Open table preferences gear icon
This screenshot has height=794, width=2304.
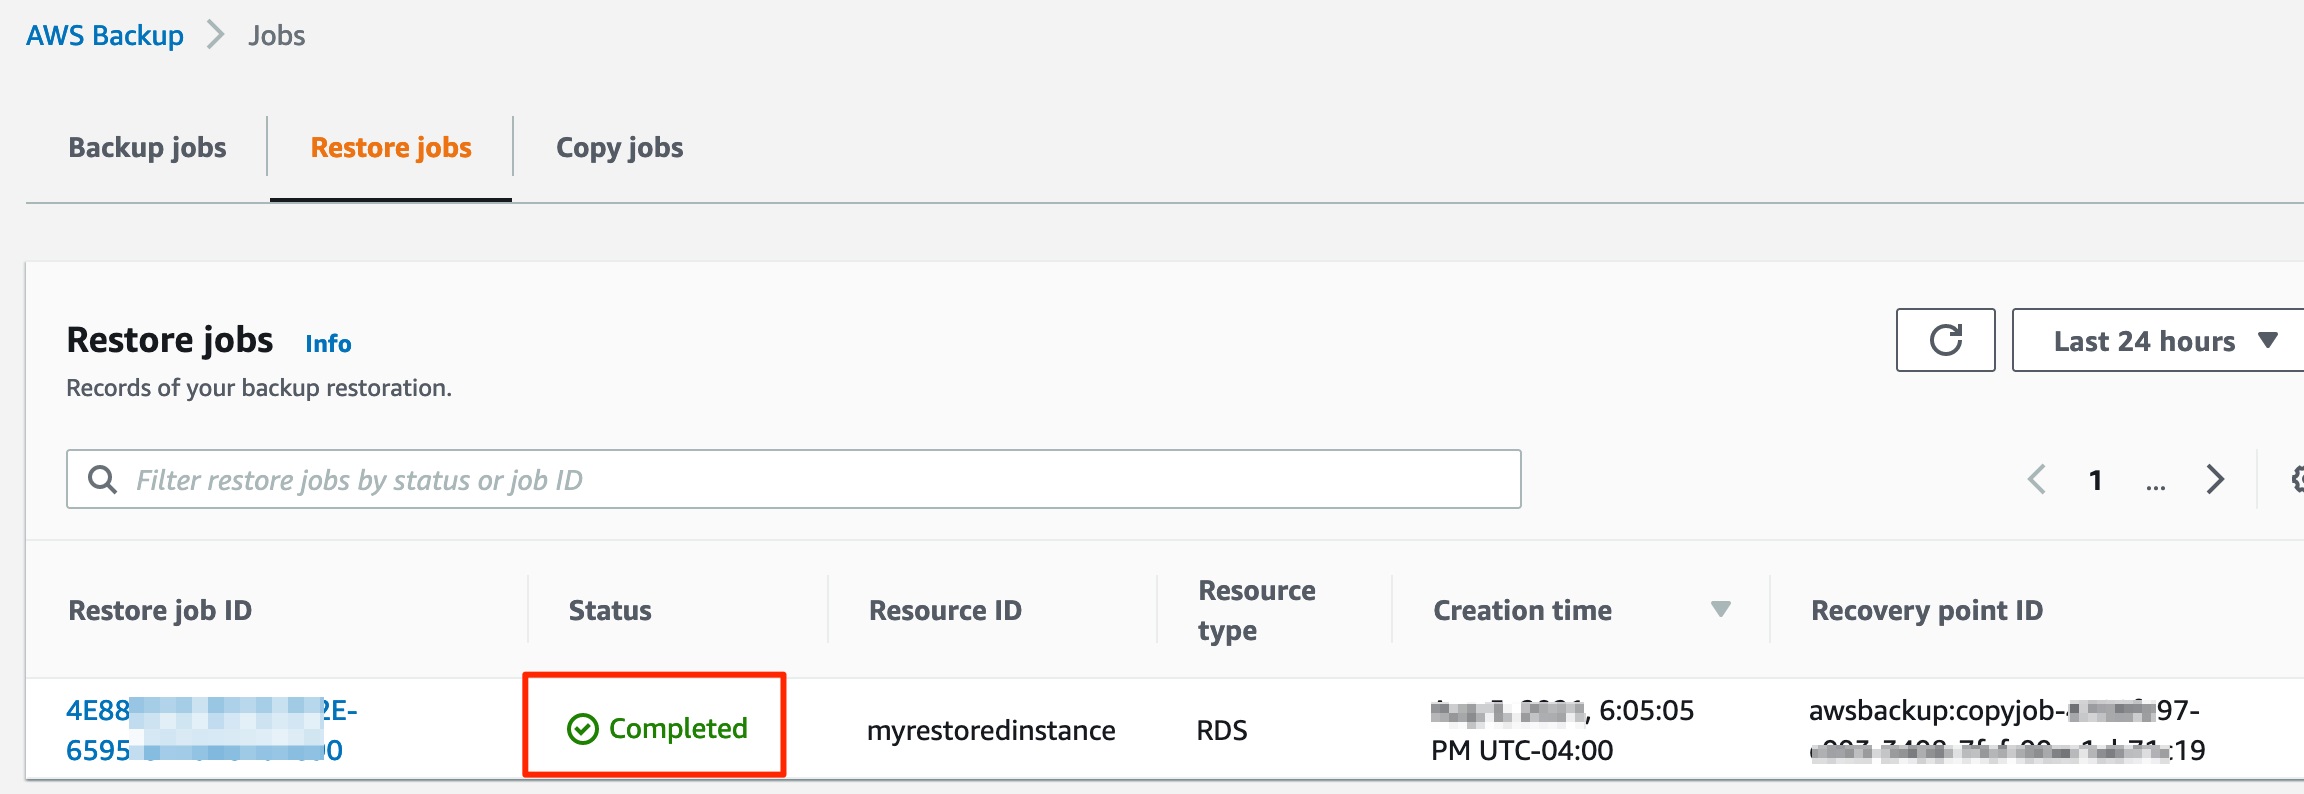tap(2297, 480)
